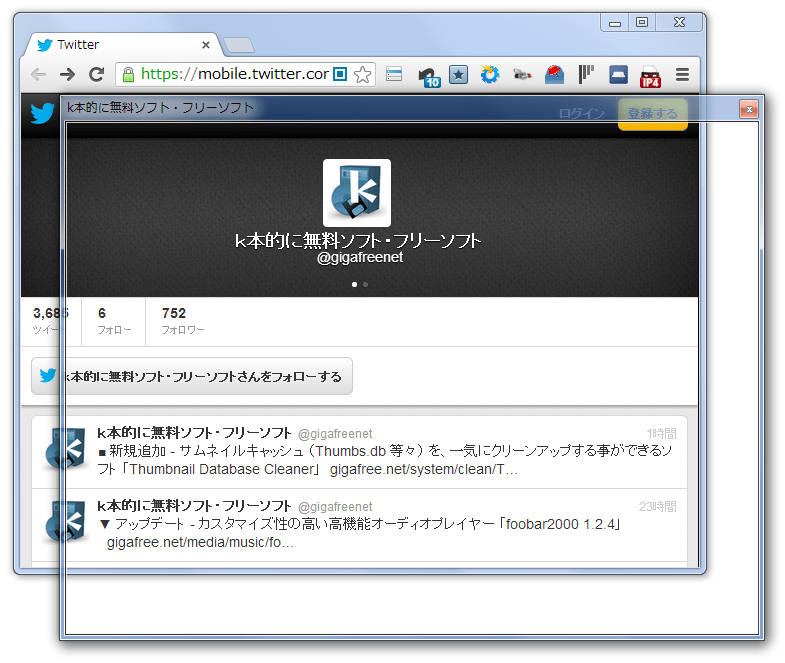Click author name on the Thumbnail Database Cleaner tweet

194,433
